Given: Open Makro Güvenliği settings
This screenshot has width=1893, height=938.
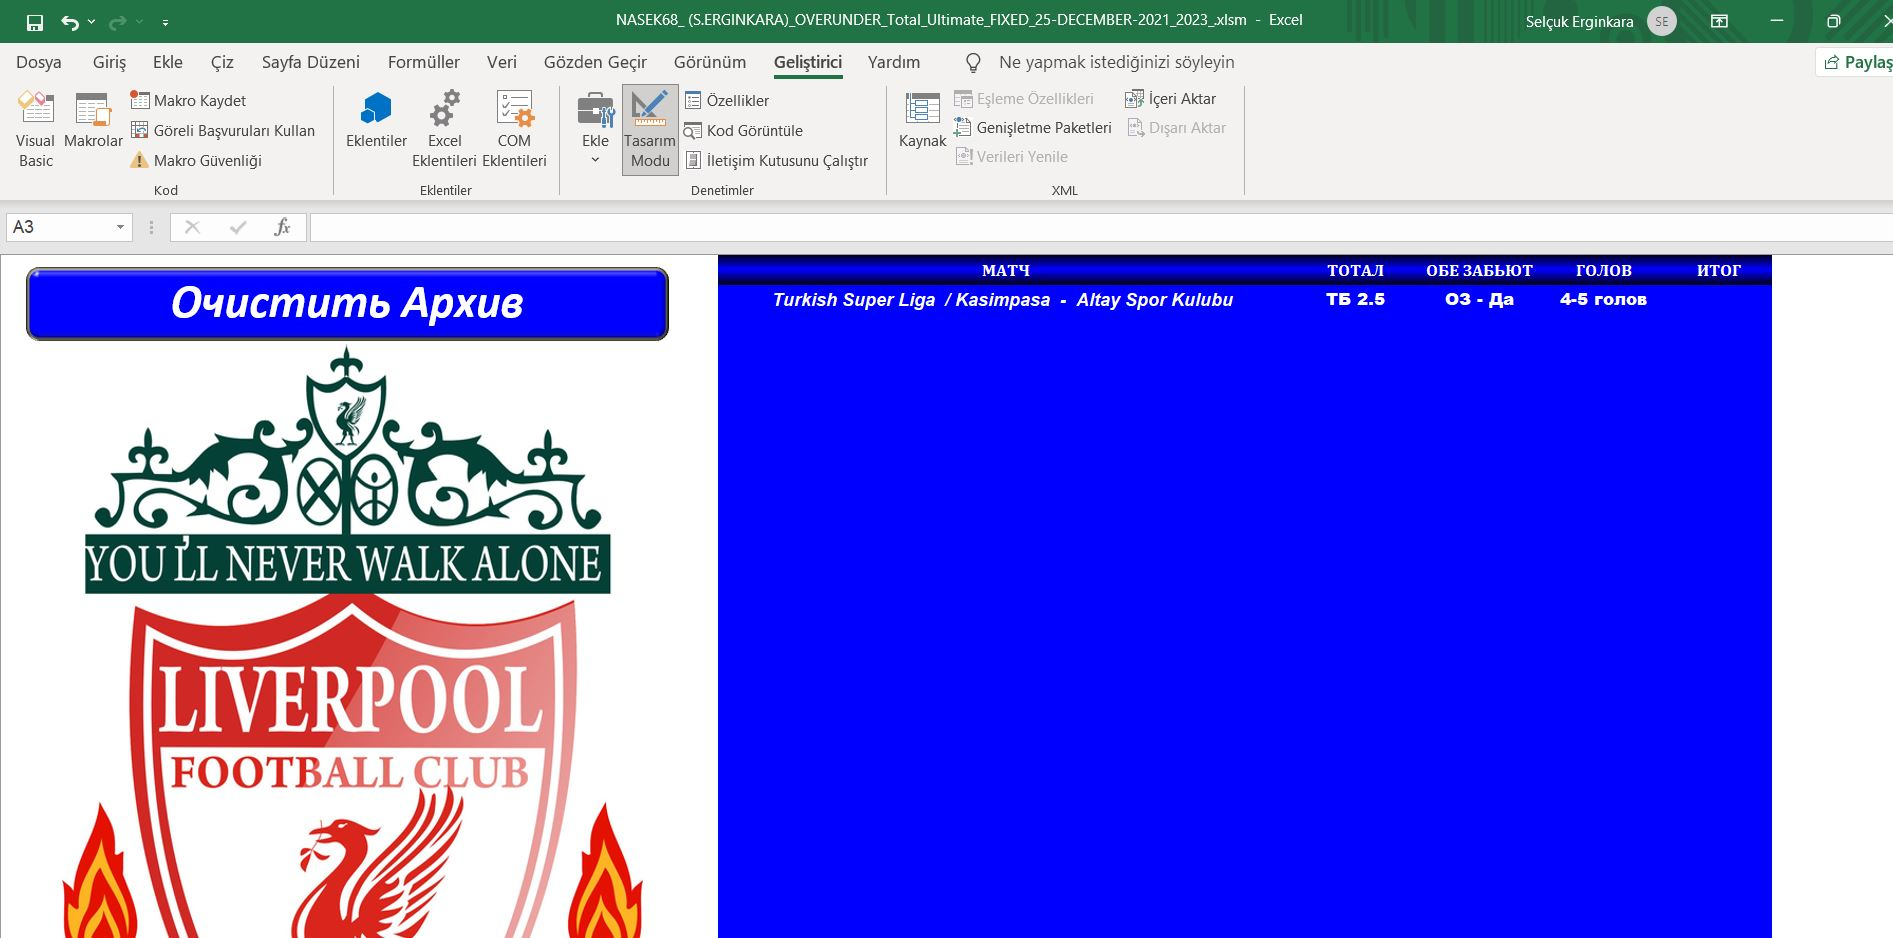Looking at the screenshot, I should 196,160.
